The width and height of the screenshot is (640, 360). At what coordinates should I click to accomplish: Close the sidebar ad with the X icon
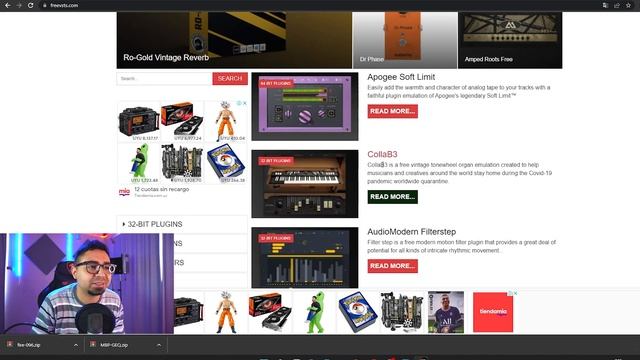(x=245, y=103)
